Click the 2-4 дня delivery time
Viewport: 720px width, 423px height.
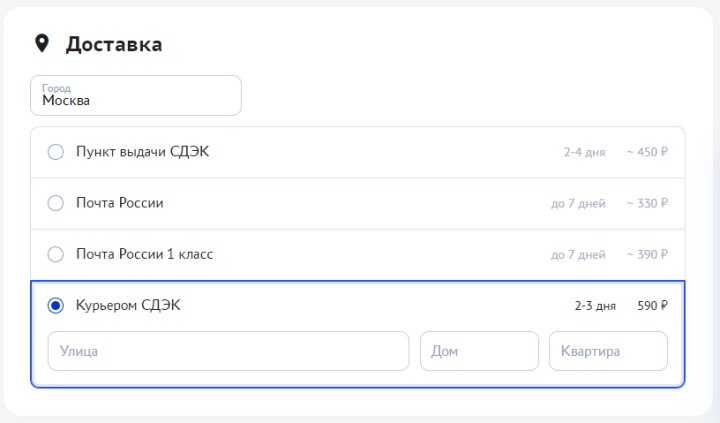[x=584, y=153]
